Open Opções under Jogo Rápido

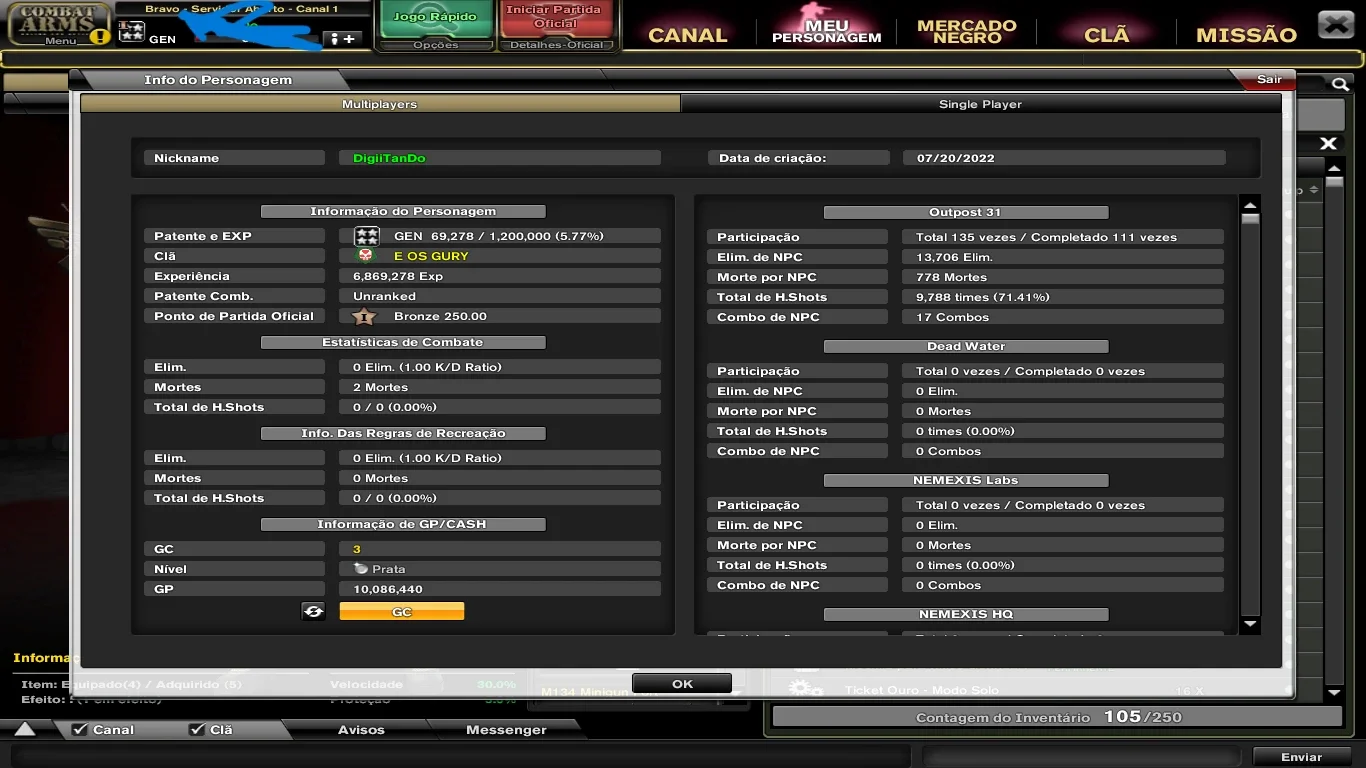point(436,45)
